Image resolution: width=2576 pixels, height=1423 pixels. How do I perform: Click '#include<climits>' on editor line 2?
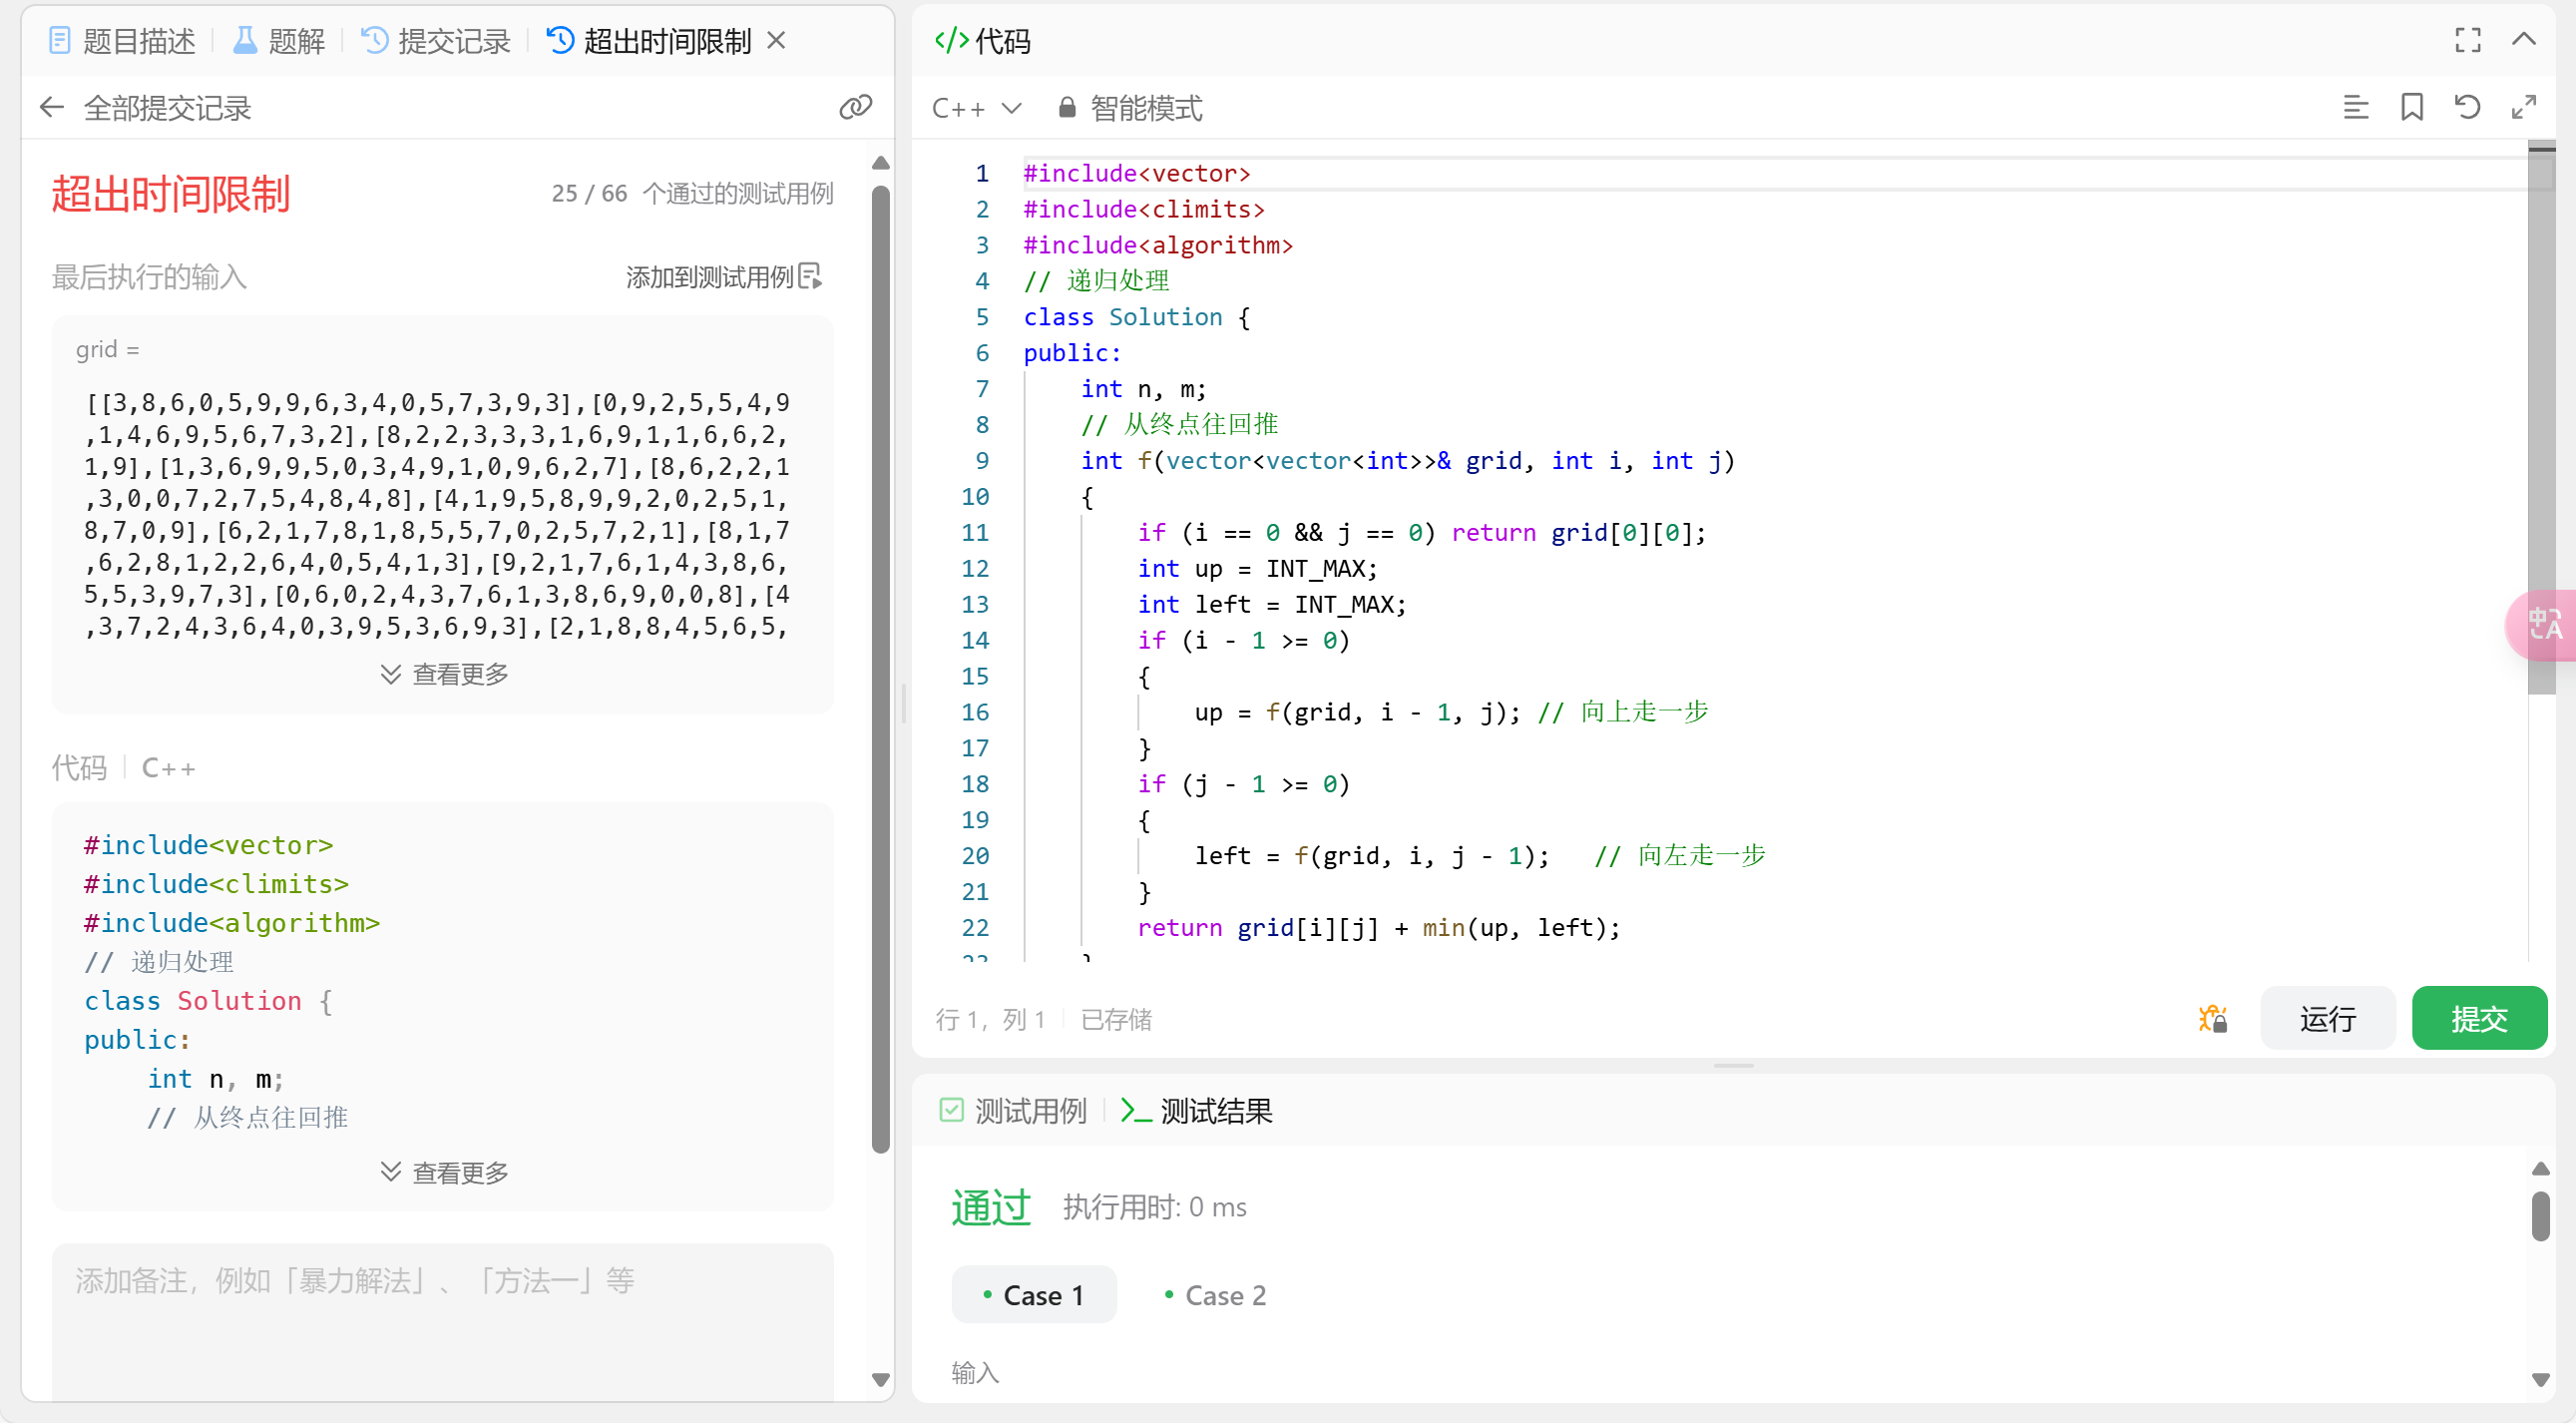coord(1144,209)
